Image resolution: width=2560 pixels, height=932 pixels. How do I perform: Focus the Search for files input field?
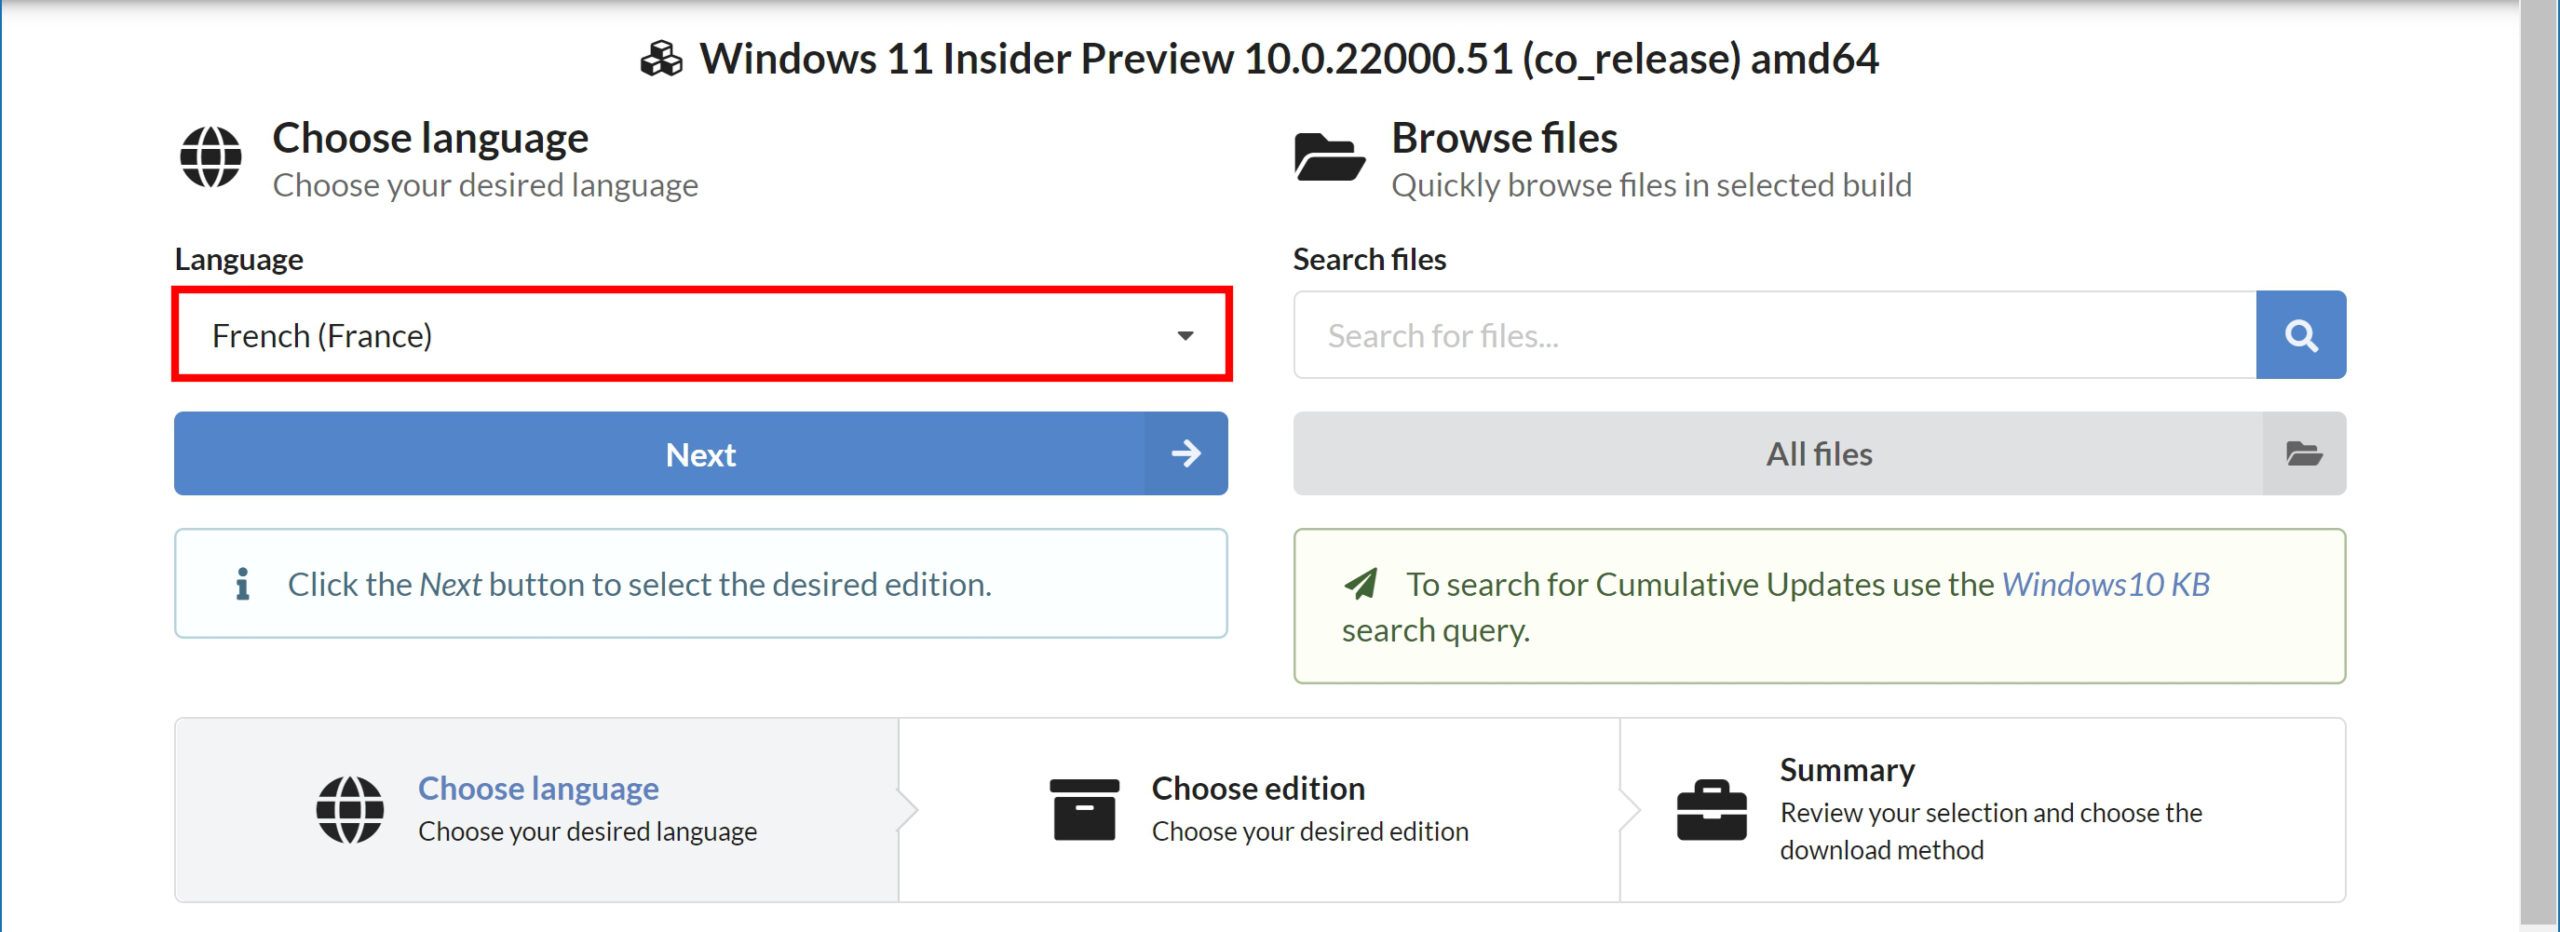pyautogui.click(x=1775, y=335)
